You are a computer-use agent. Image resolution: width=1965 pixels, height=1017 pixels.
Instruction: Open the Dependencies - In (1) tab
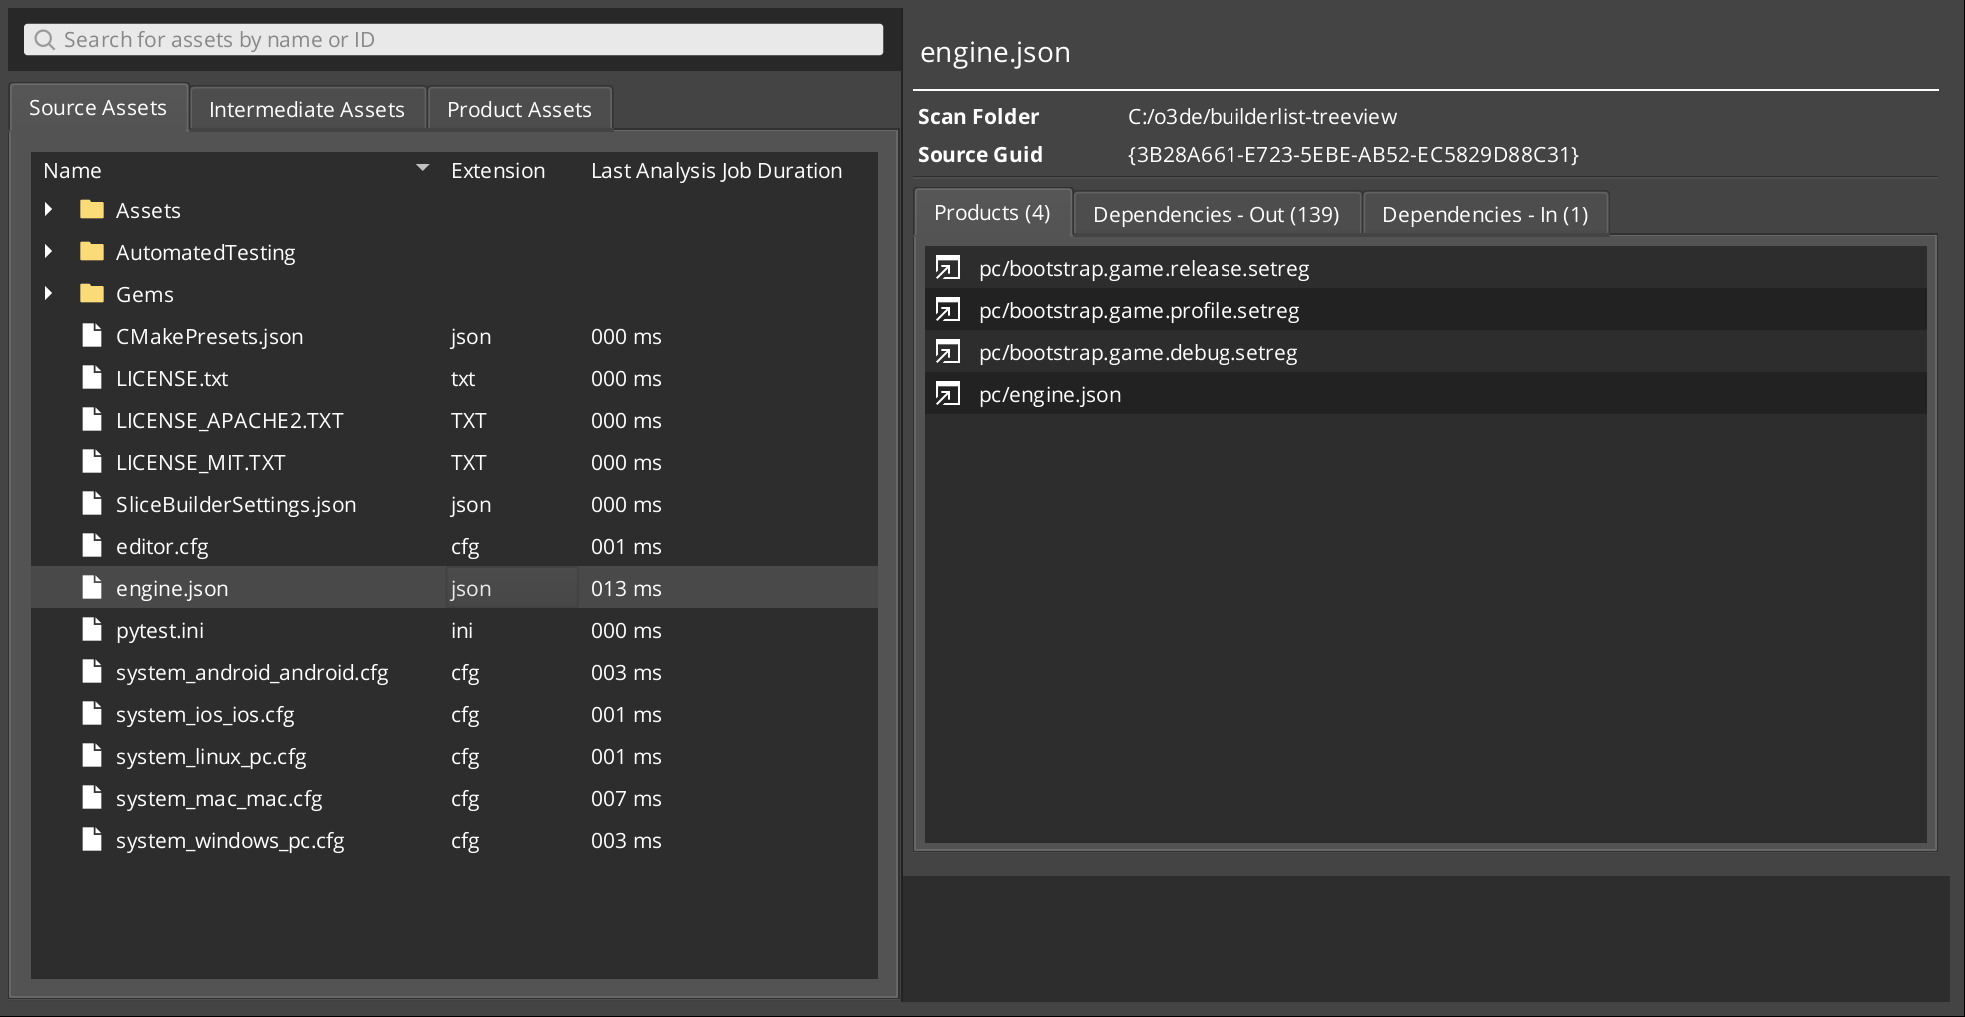pos(1484,213)
